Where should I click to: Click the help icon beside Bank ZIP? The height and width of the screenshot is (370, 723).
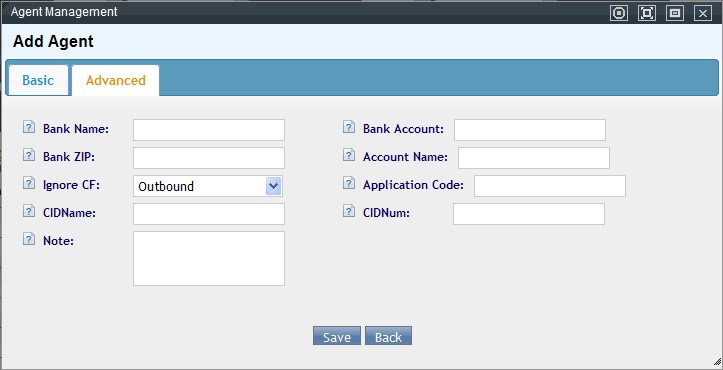pyautogui.click(x=29, y=155)
